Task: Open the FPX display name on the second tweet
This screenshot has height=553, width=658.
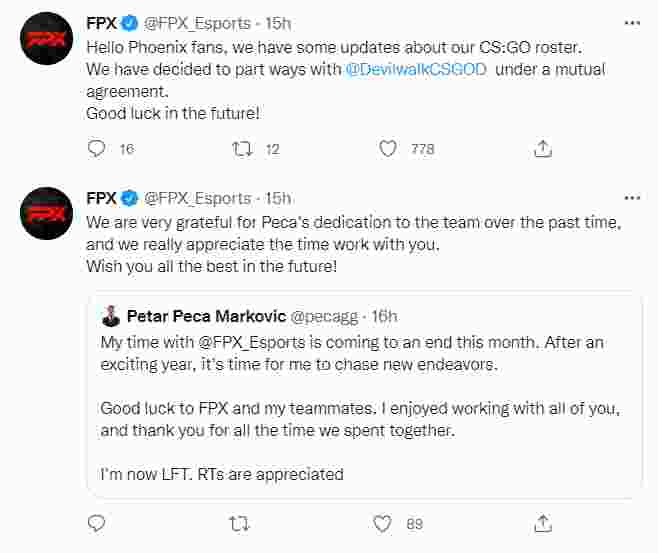Action: pos(102,198)
